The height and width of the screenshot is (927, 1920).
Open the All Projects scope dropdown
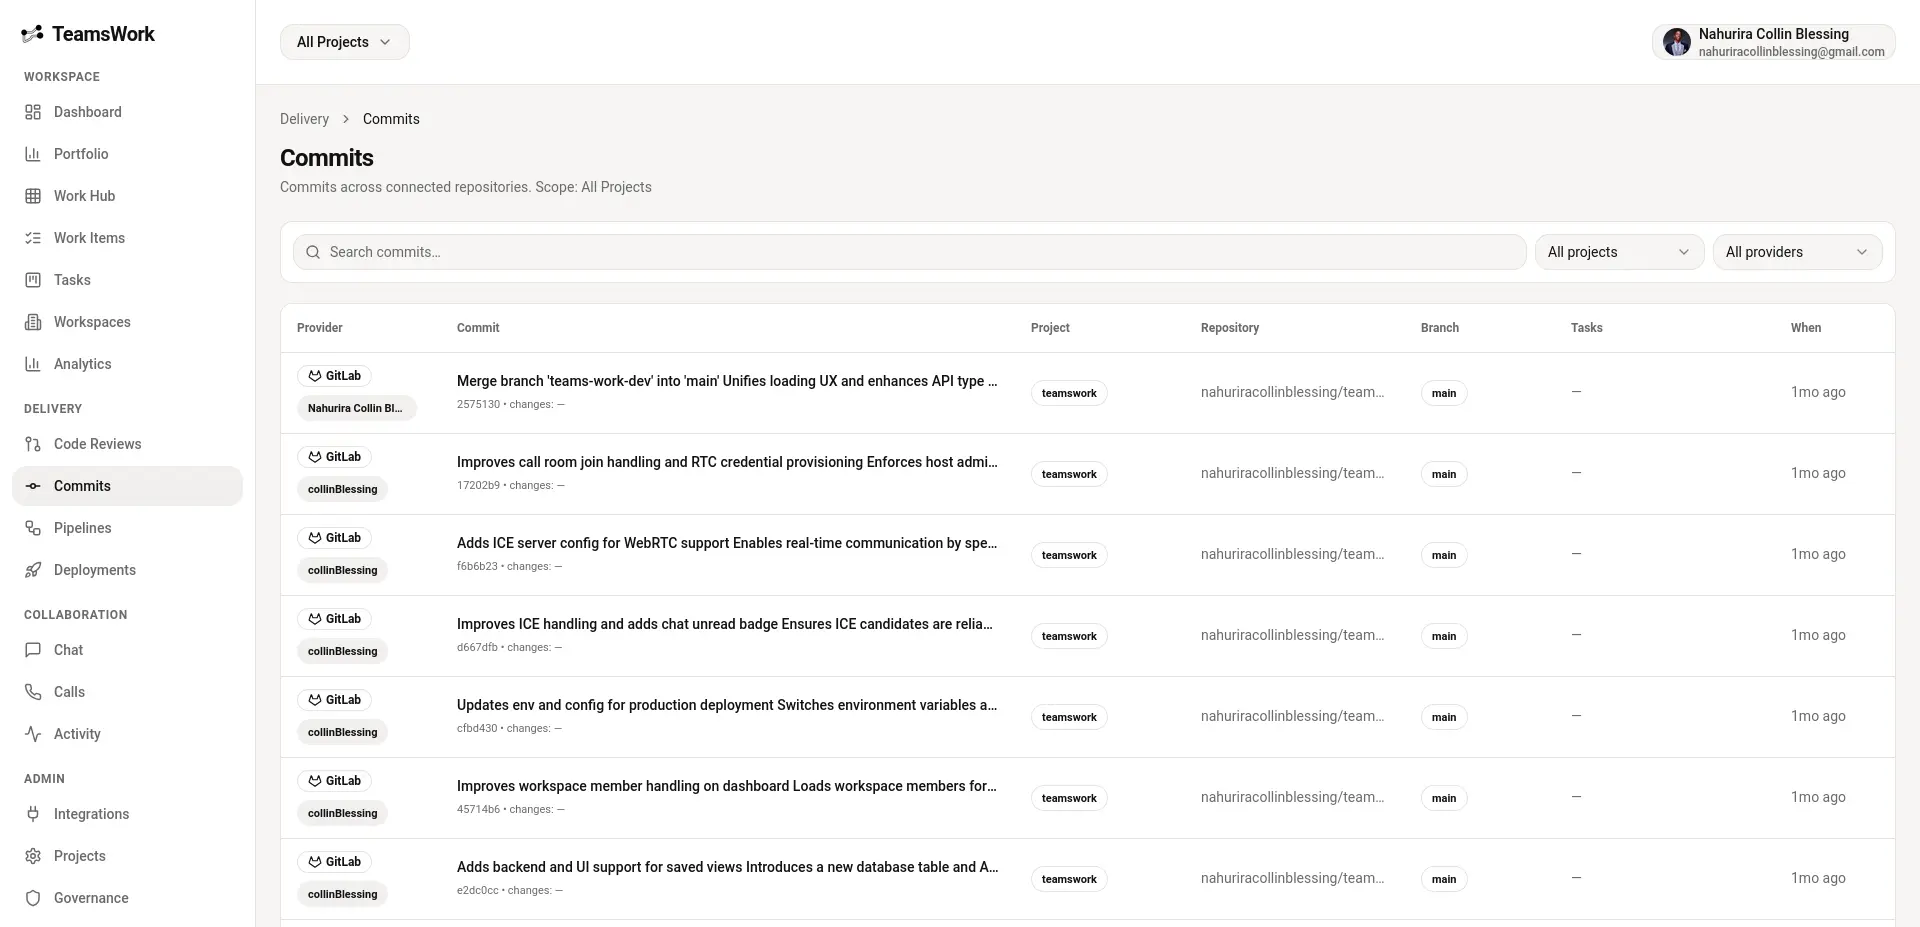click(345, 42)
